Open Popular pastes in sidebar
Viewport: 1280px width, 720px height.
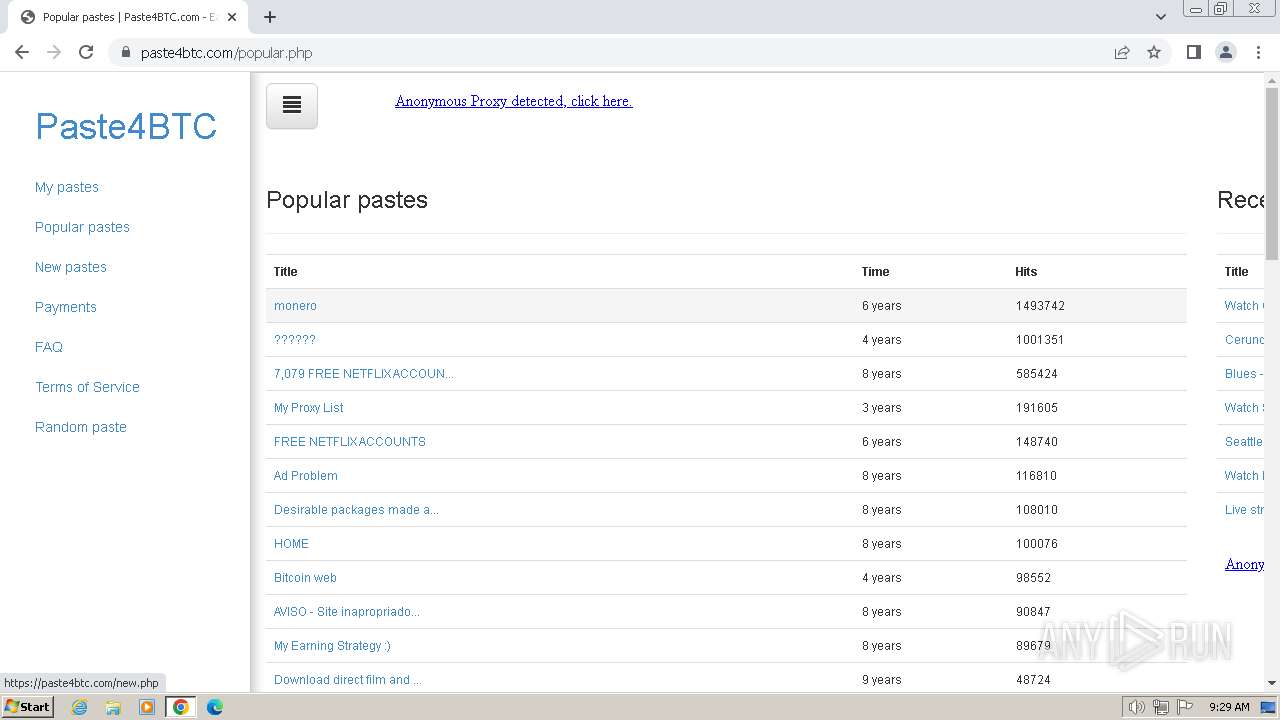click(x=82, y=227)
